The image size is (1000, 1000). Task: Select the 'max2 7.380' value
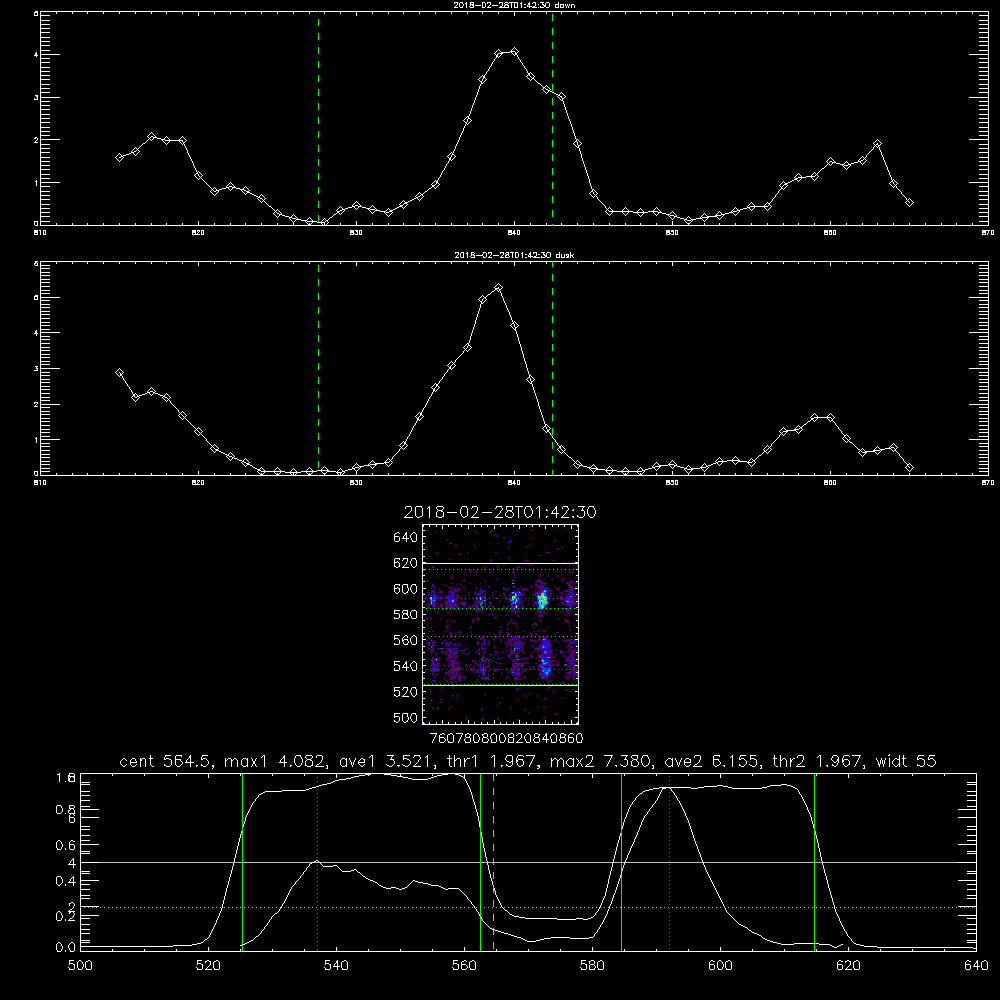[x=600, y=761]
